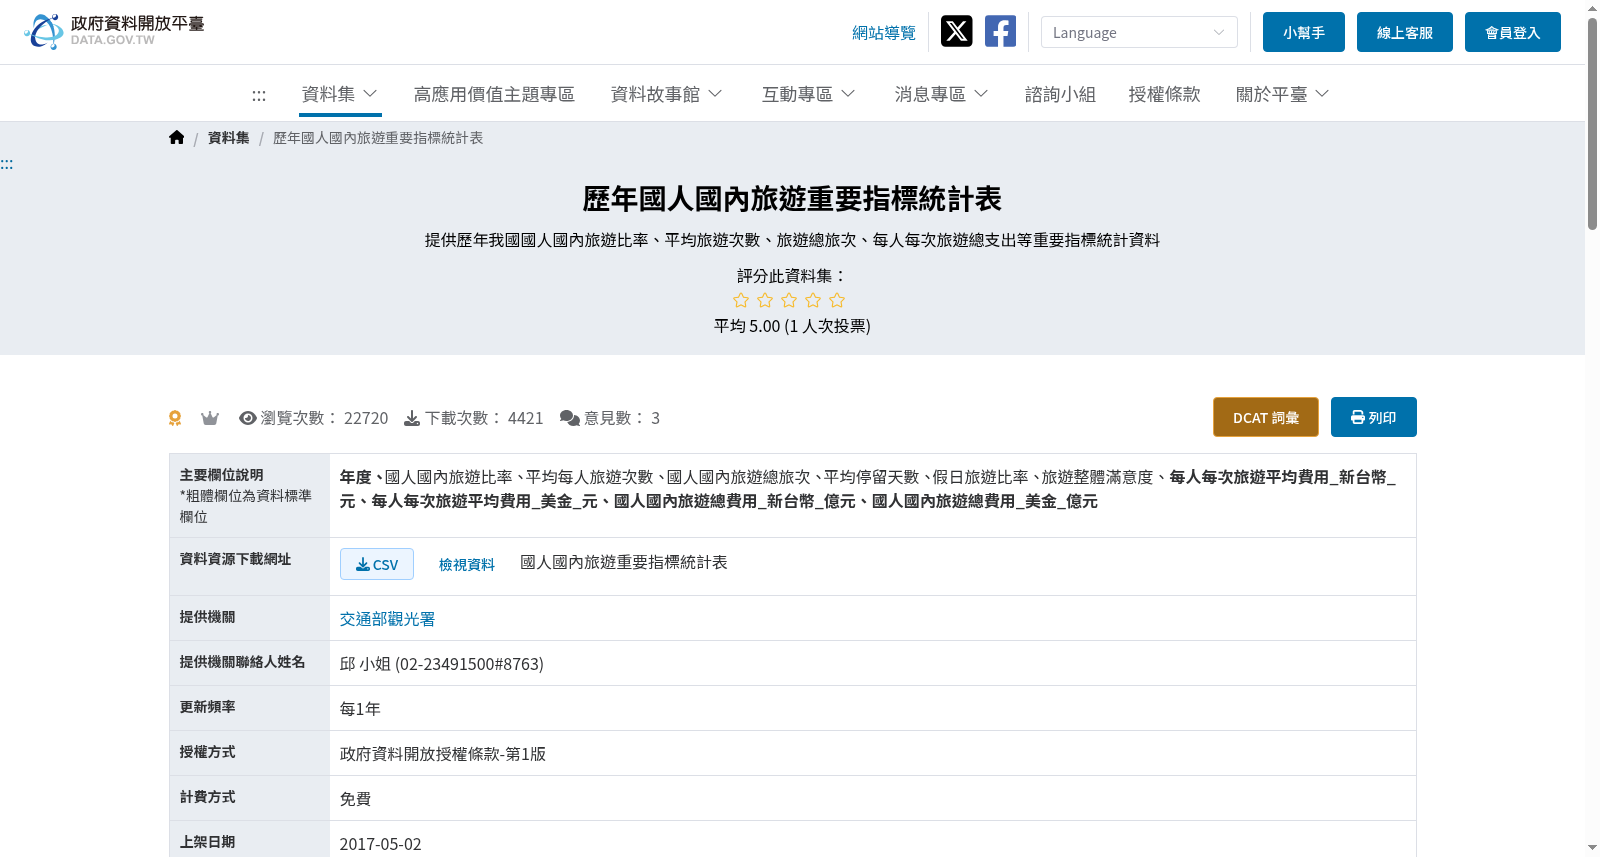Click the DATA.GOV.TW site logo
This screenshot has width=1600, height=857.
[114, 31]
